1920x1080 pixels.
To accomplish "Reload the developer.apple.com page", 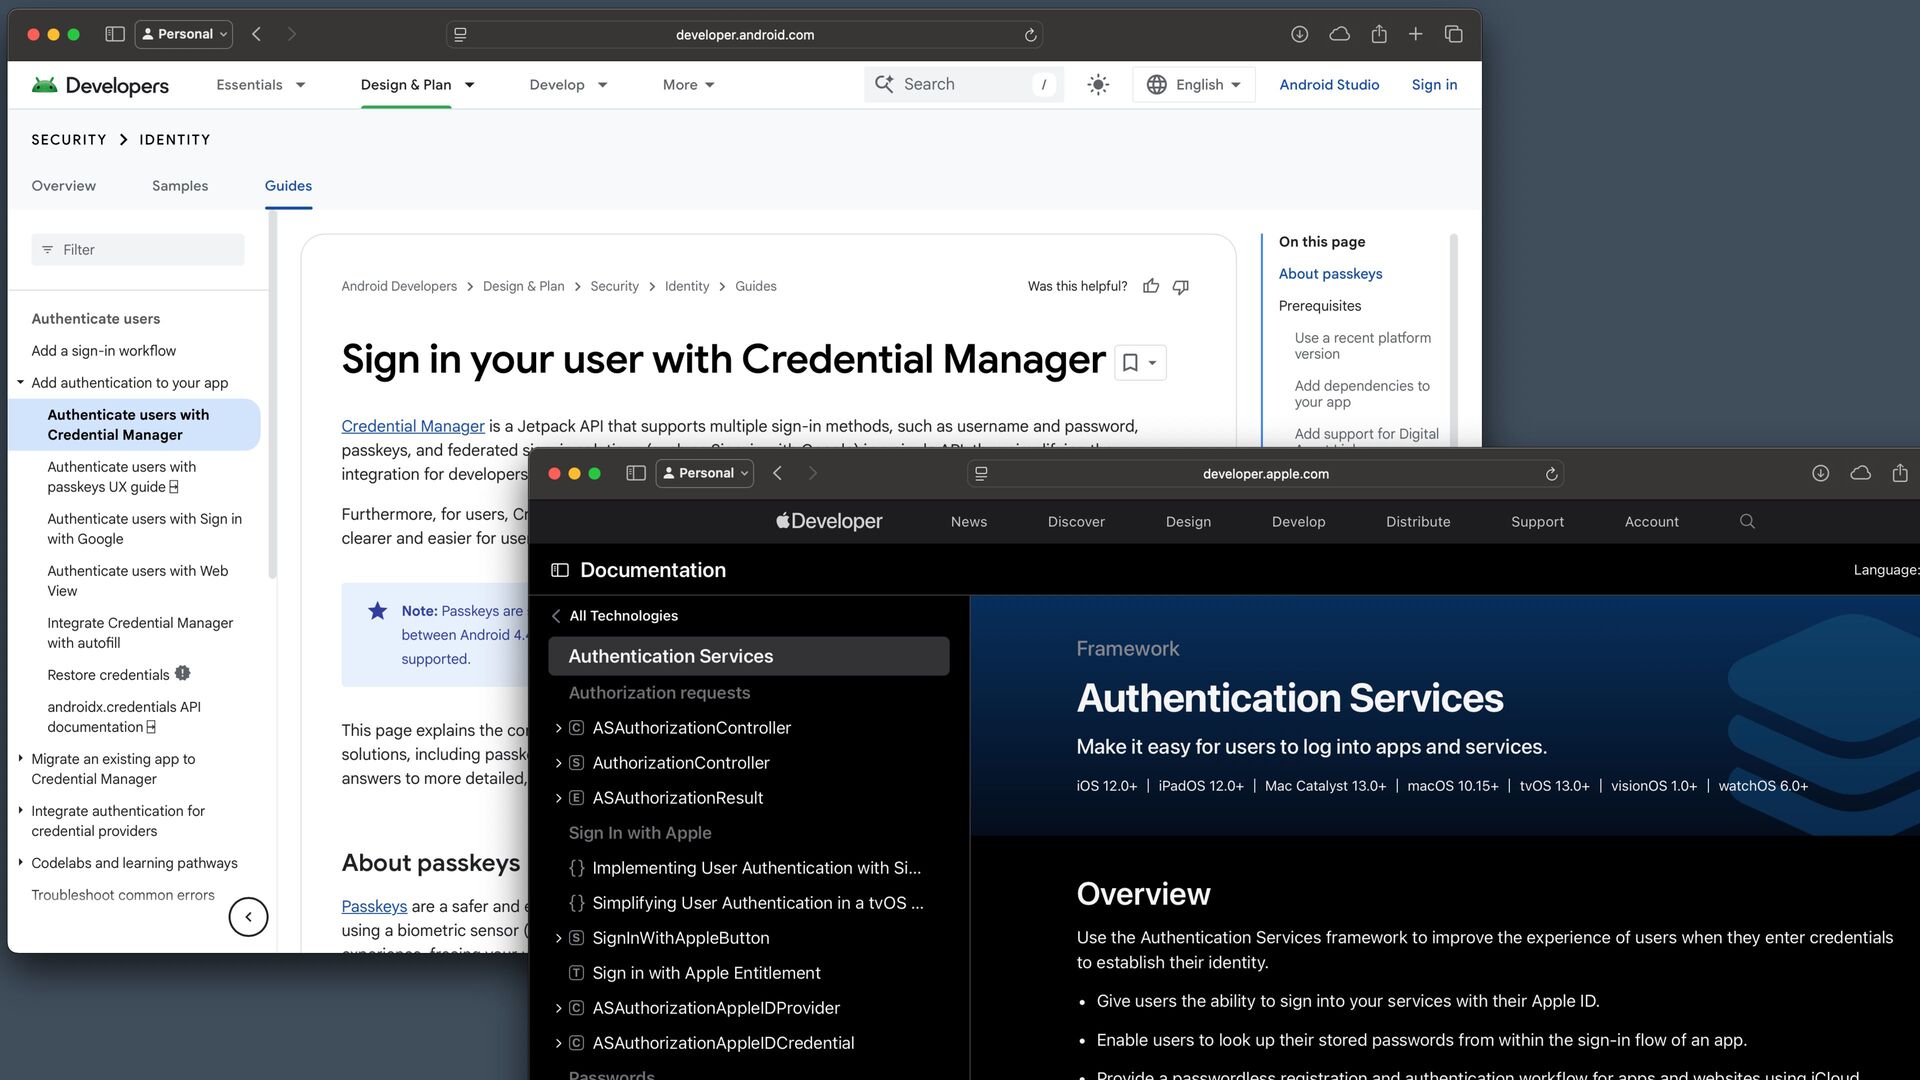I will (1551, 474).
